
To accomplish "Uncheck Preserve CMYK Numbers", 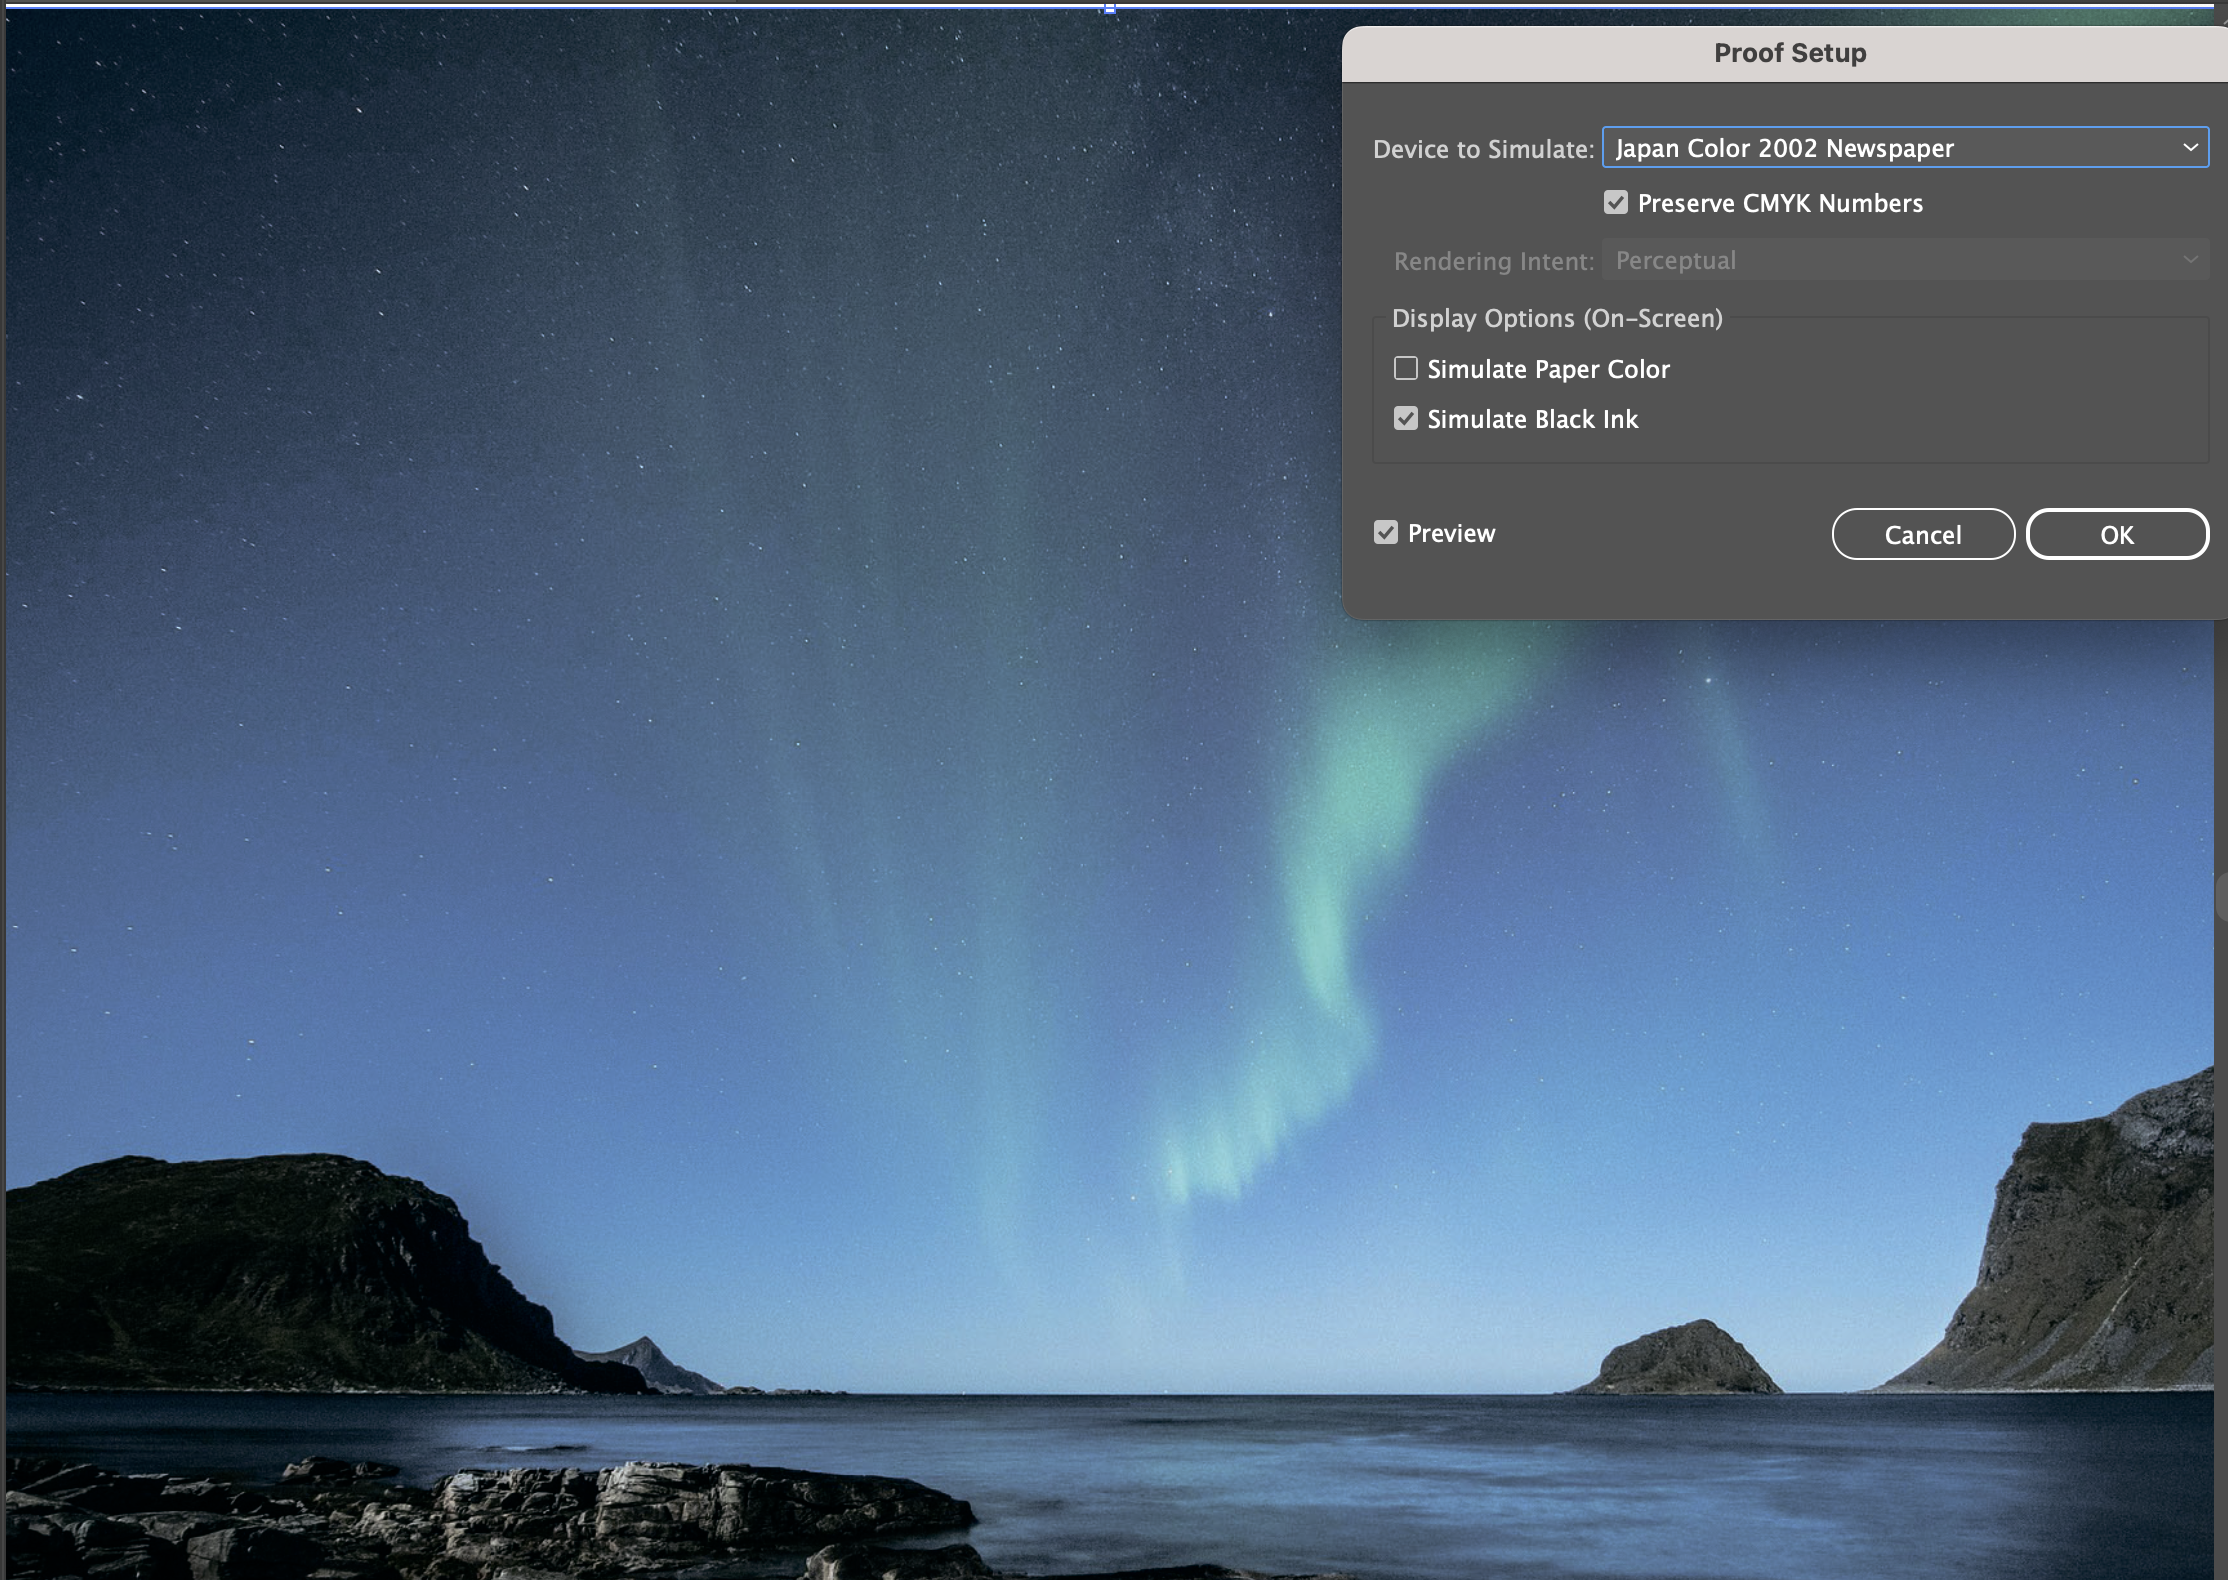I will coord(1616,203).
